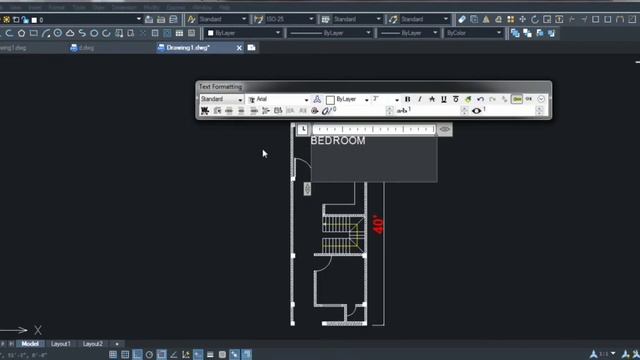Screen dimensions: 640x360
Task: Click the Undo icon in Text Formatting
Action: click(480, 99)
